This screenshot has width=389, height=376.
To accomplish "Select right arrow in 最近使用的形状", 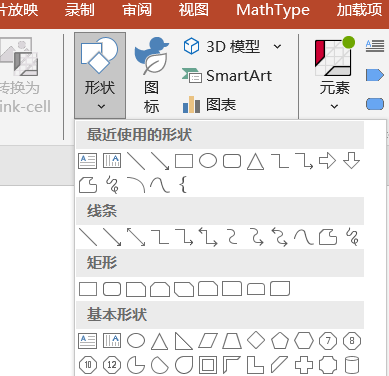I will [x=327, y=161].
